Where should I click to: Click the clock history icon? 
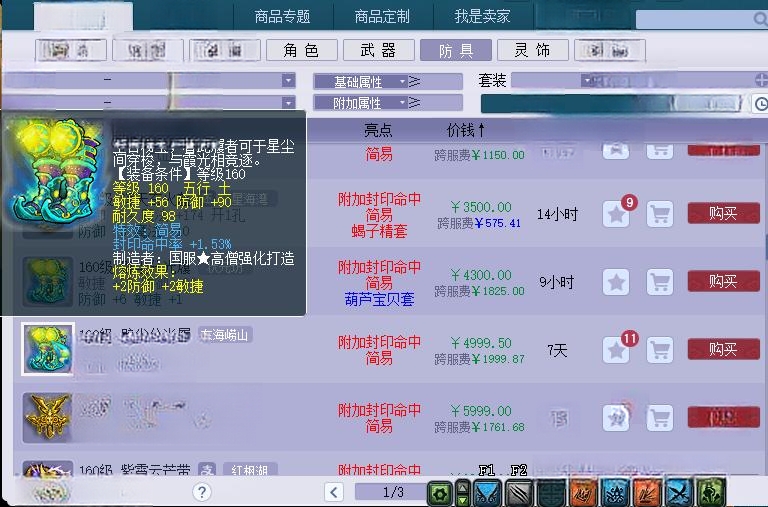click(761, 103)
